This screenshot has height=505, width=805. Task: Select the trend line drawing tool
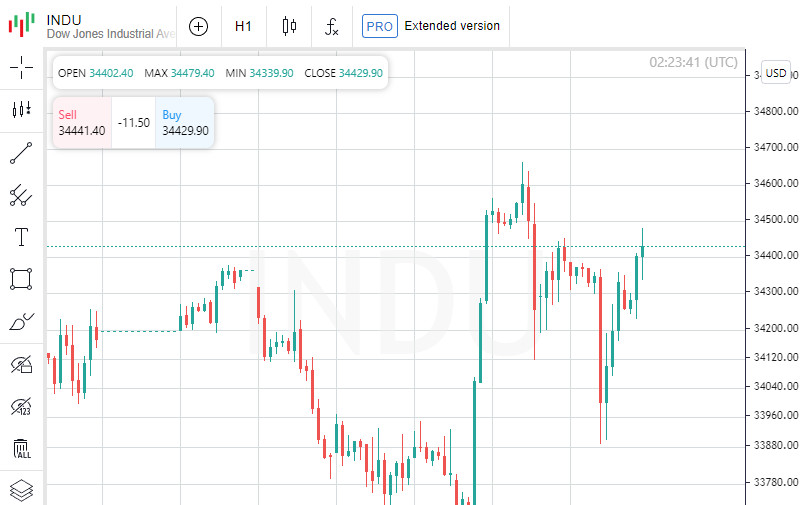click(22, 153)
